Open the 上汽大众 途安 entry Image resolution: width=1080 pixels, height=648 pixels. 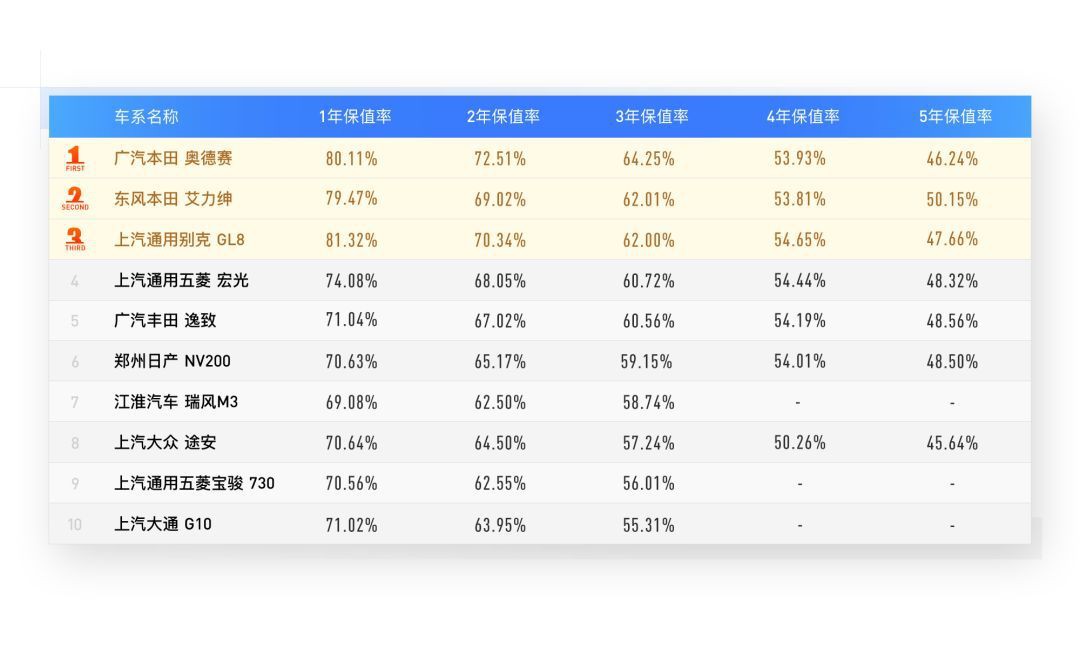click(x=165, y=442)
